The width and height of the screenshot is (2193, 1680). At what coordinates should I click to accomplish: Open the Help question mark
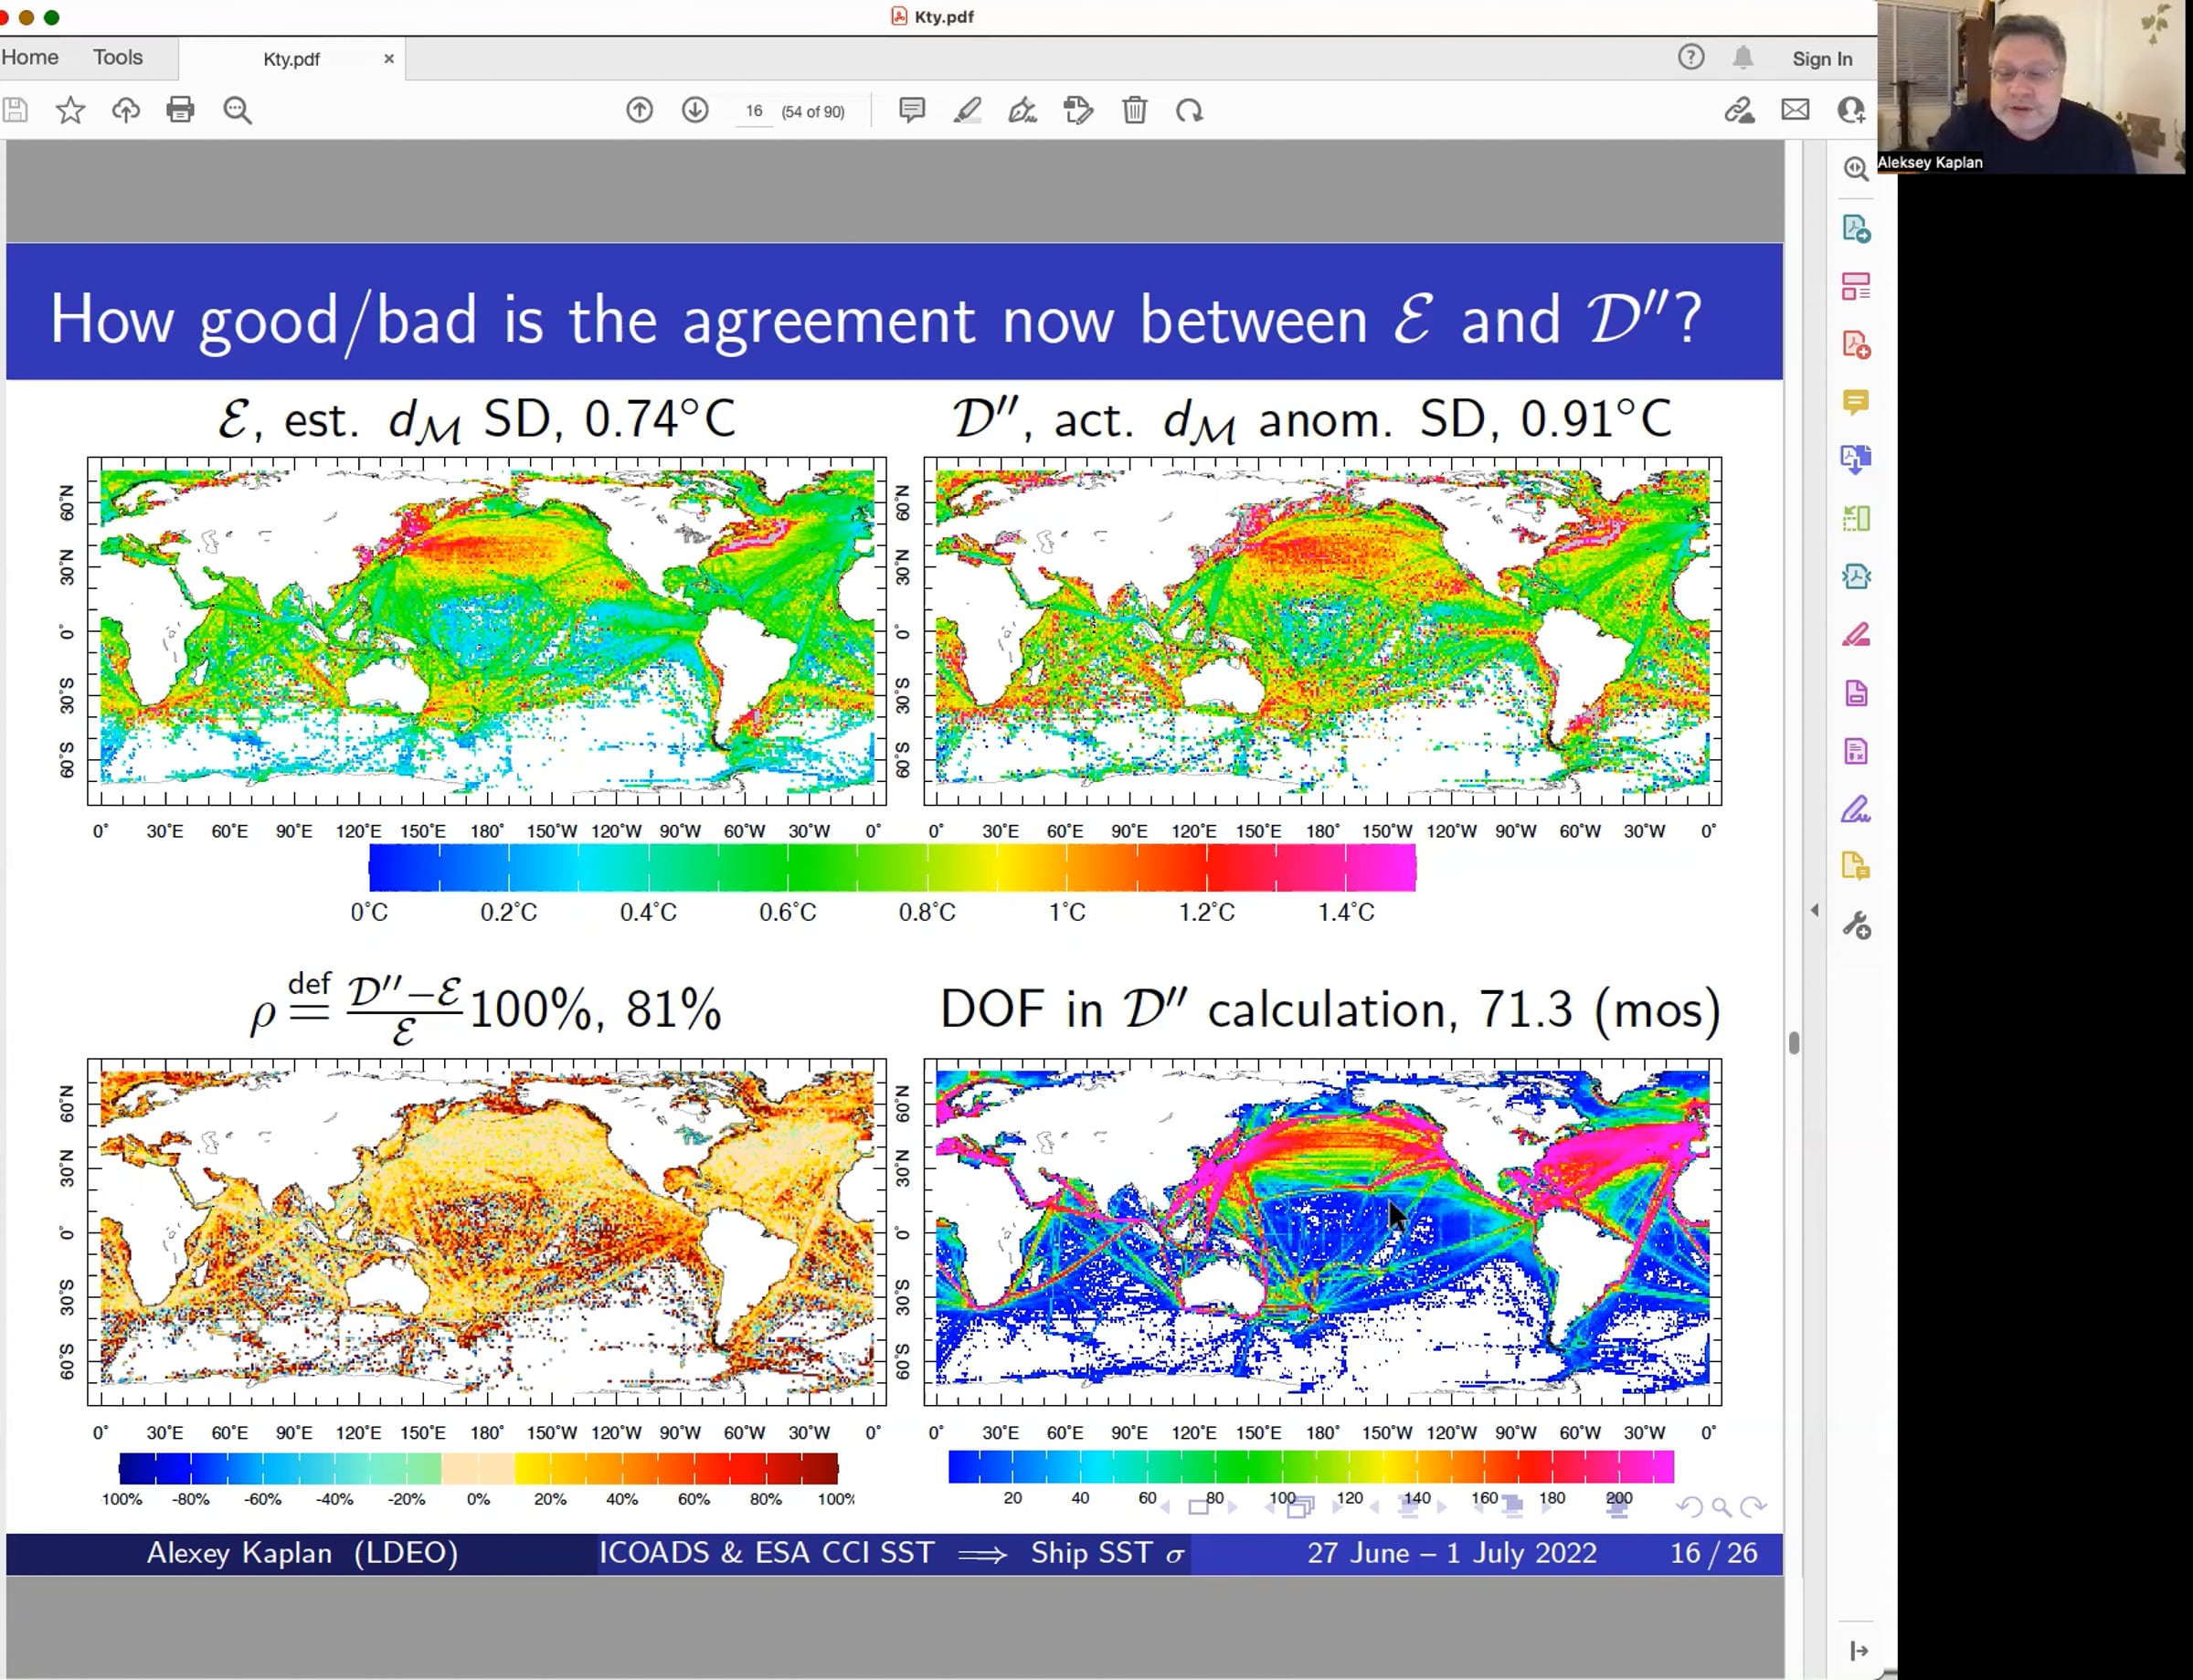tap(1691, 58)
